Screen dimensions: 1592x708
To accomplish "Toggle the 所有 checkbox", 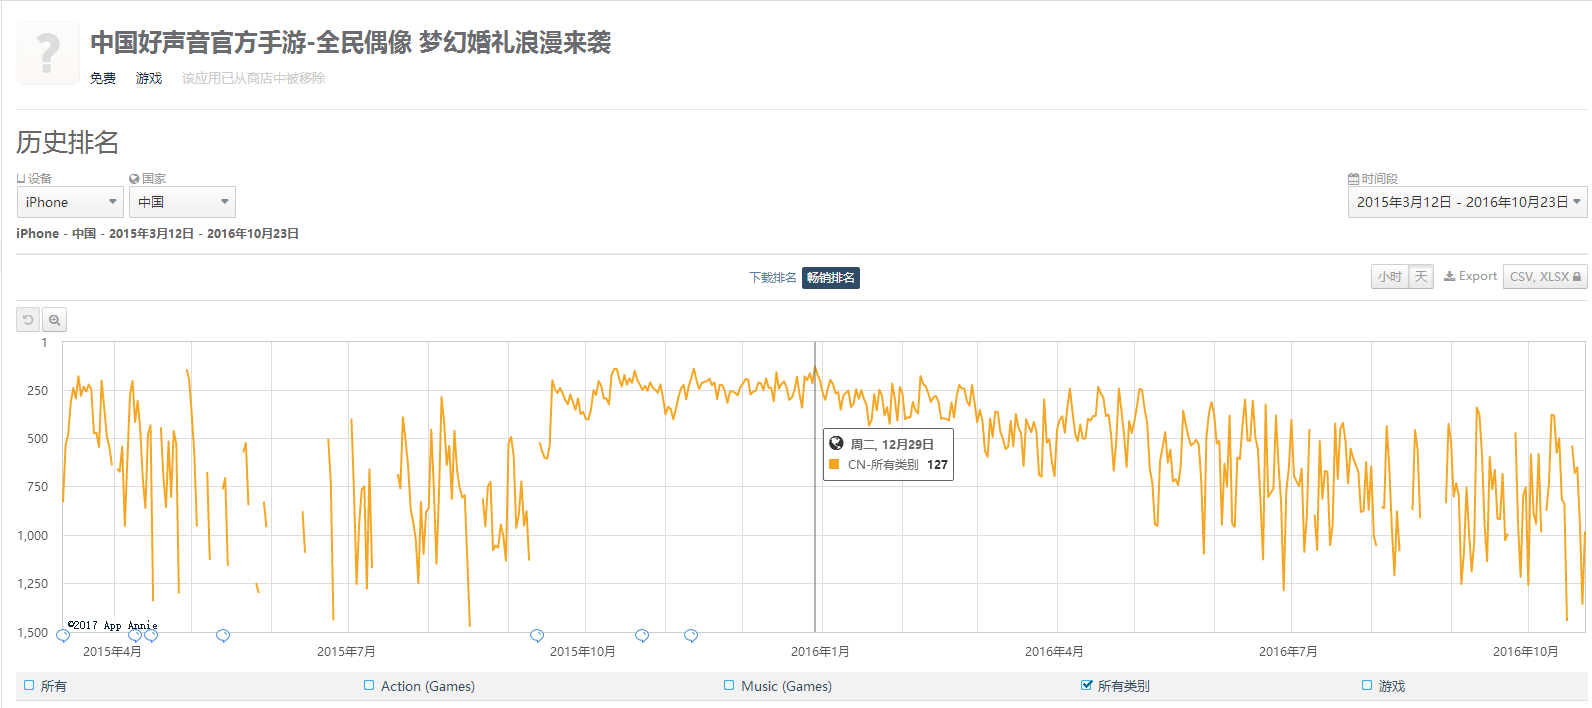I will point(29,686).
